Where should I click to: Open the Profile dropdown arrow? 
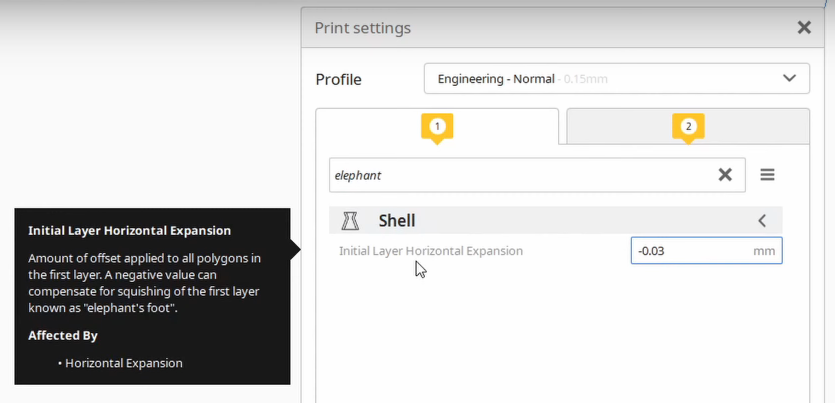tap(789, 78)
